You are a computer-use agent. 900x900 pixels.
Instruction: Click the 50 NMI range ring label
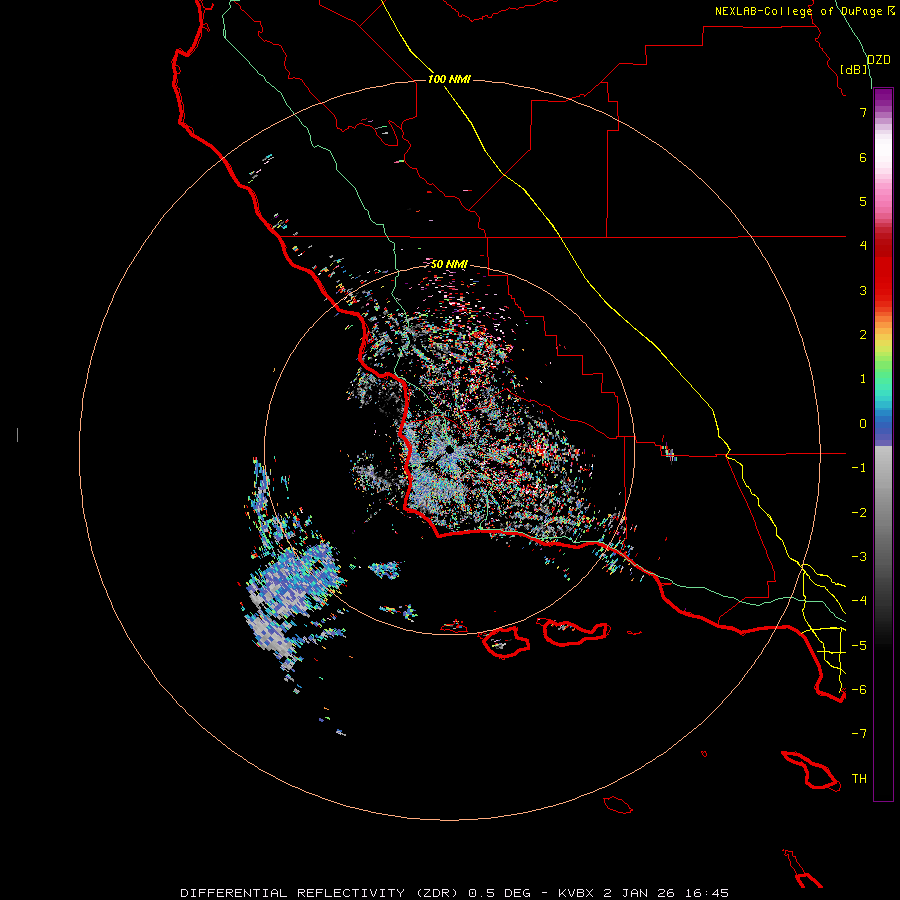pyautogui.click(x=449, y=264)
